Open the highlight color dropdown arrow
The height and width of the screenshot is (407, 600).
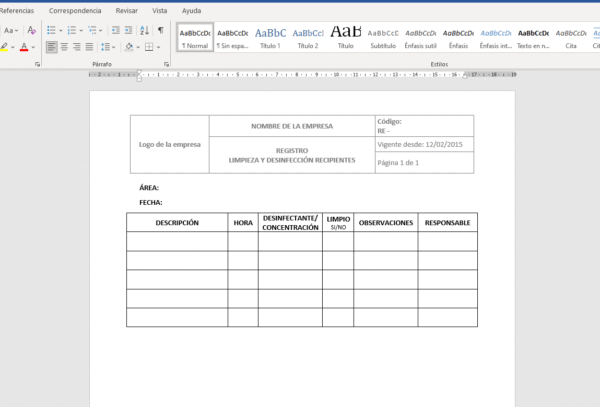(13, 47)
